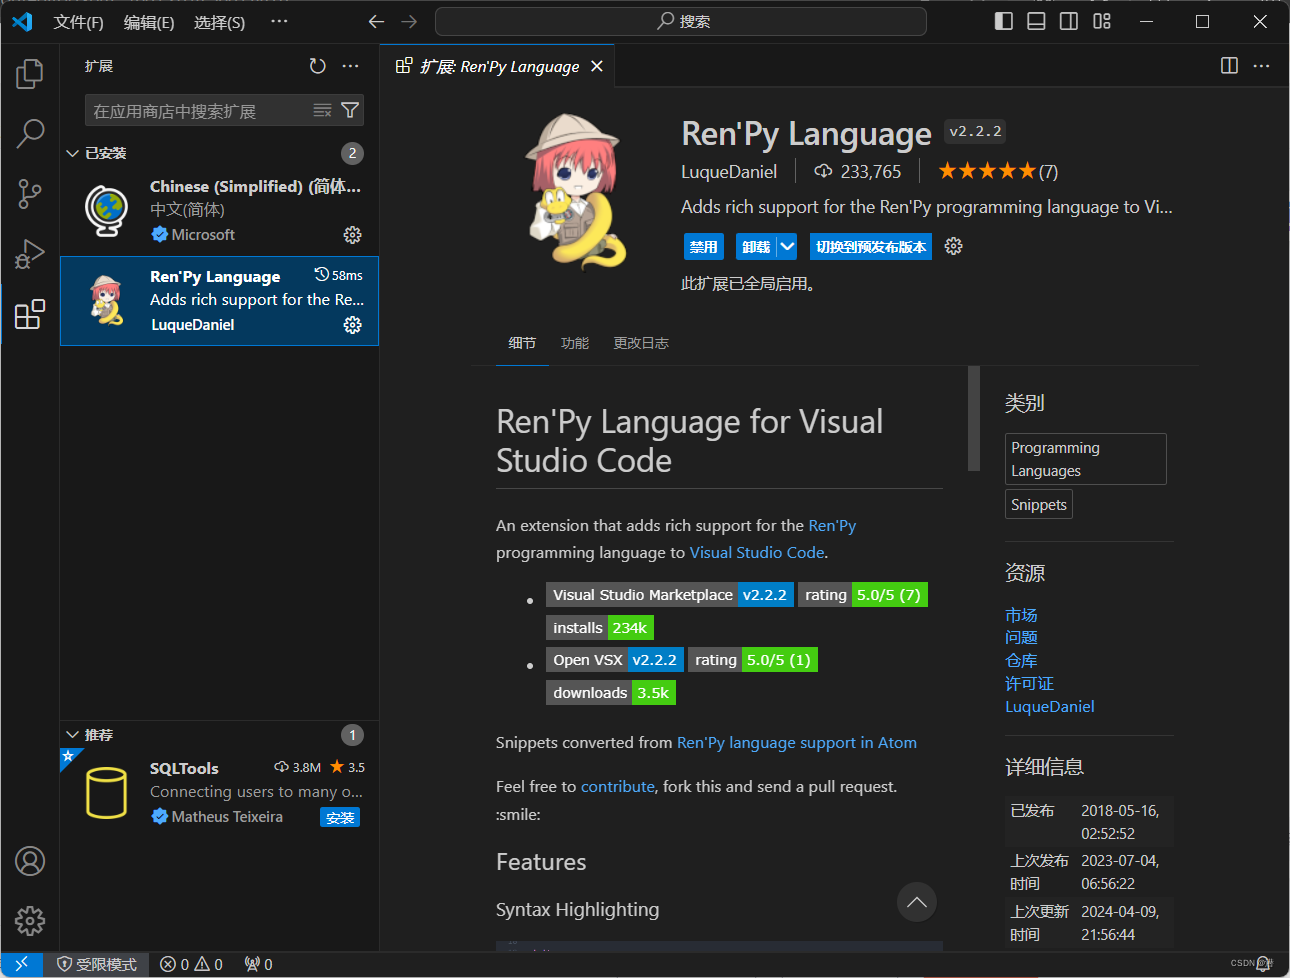Open the contribute link
This screenshot has height=978, width=1290.
click(618, 786)
